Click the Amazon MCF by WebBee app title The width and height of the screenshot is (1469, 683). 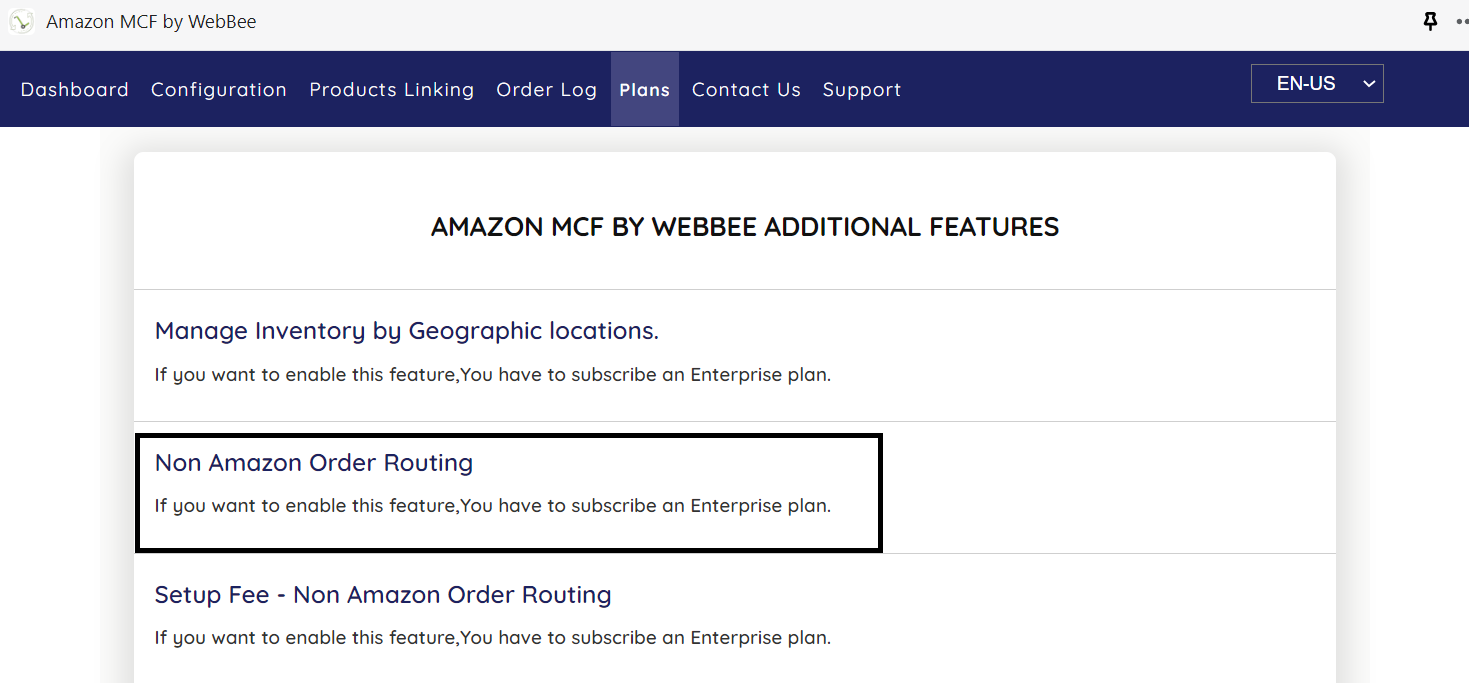(x=151, y=22)
